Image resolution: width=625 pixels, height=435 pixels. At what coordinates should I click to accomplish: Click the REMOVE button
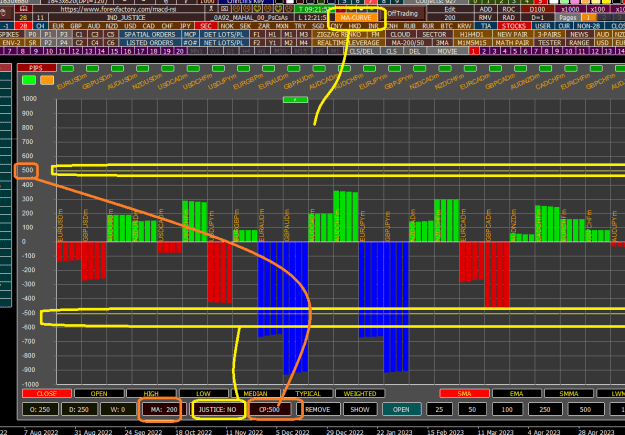[x=318, y=409]
